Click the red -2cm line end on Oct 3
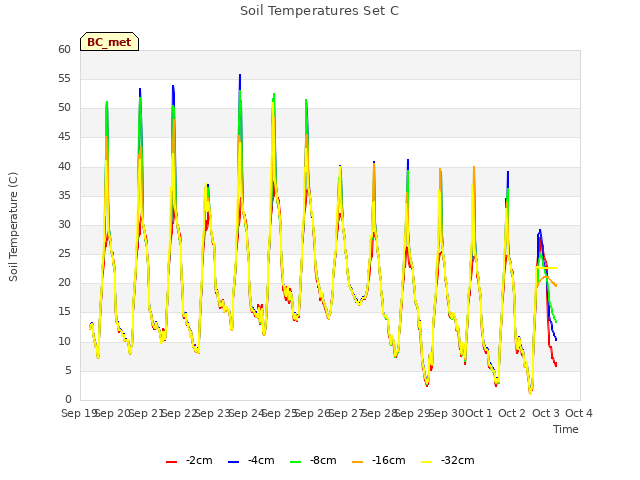 556,365
